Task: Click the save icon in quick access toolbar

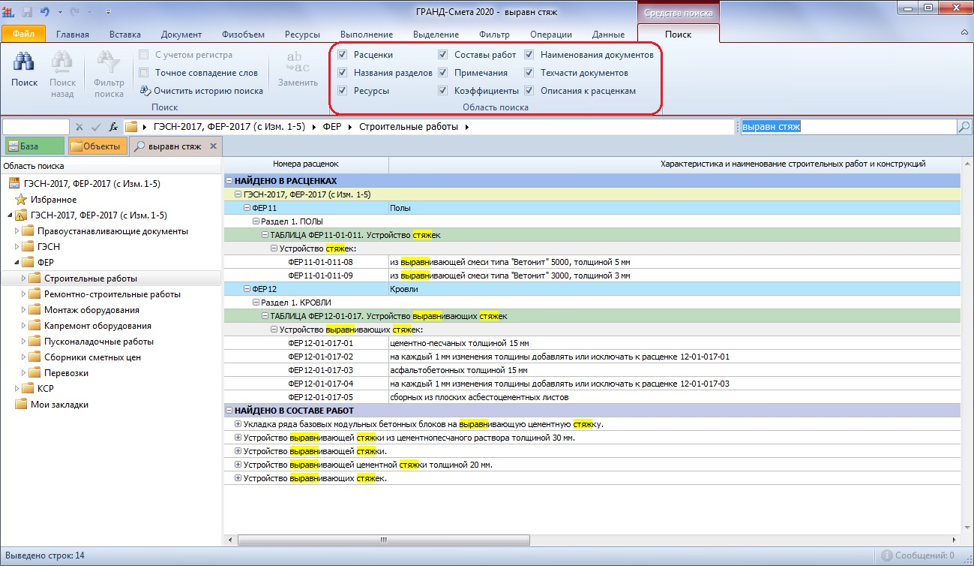Action: (x=27, y=11)
